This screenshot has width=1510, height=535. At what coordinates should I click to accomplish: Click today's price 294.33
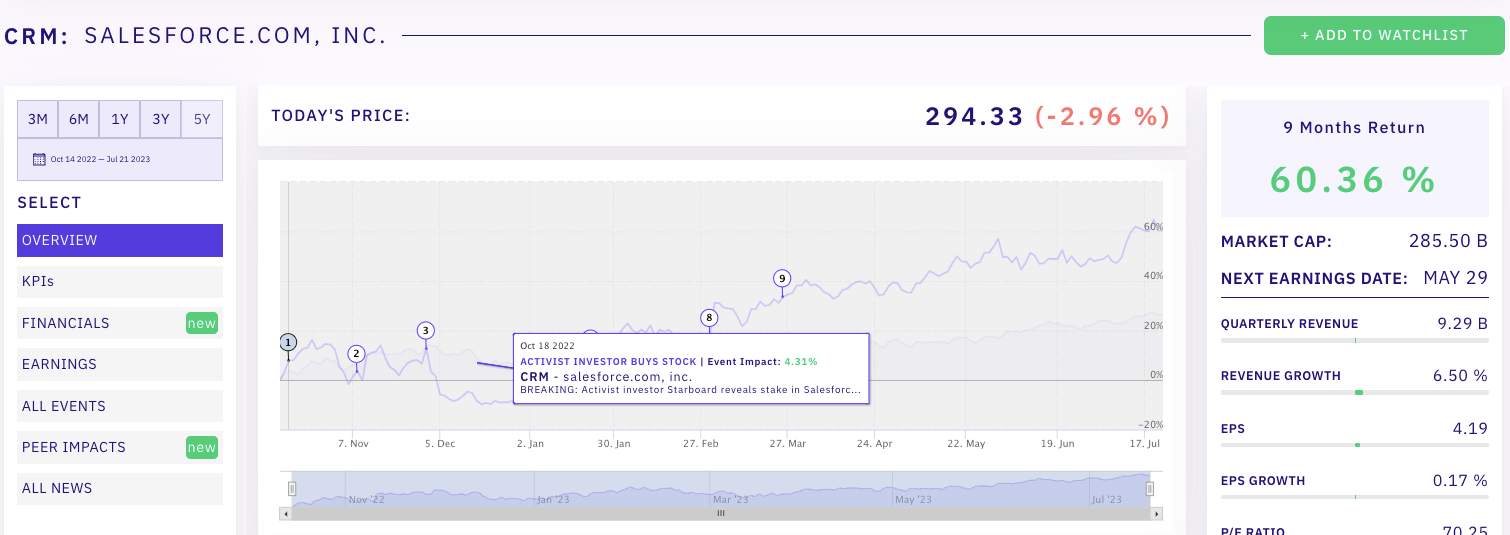click(x=975, y=116)
